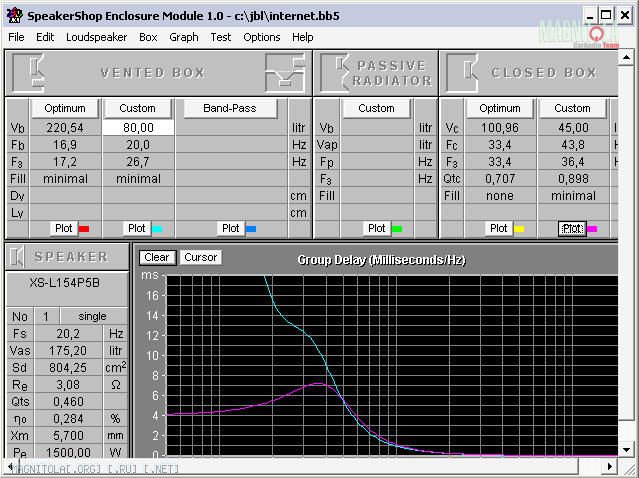Click the Re value 3,08
The image size is (639, 478).
[x=68, y=385]
